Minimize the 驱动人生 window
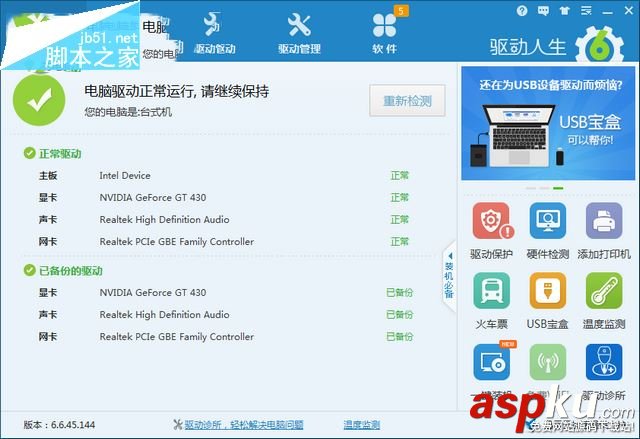The image size is (640, 439). pos(607,12)
